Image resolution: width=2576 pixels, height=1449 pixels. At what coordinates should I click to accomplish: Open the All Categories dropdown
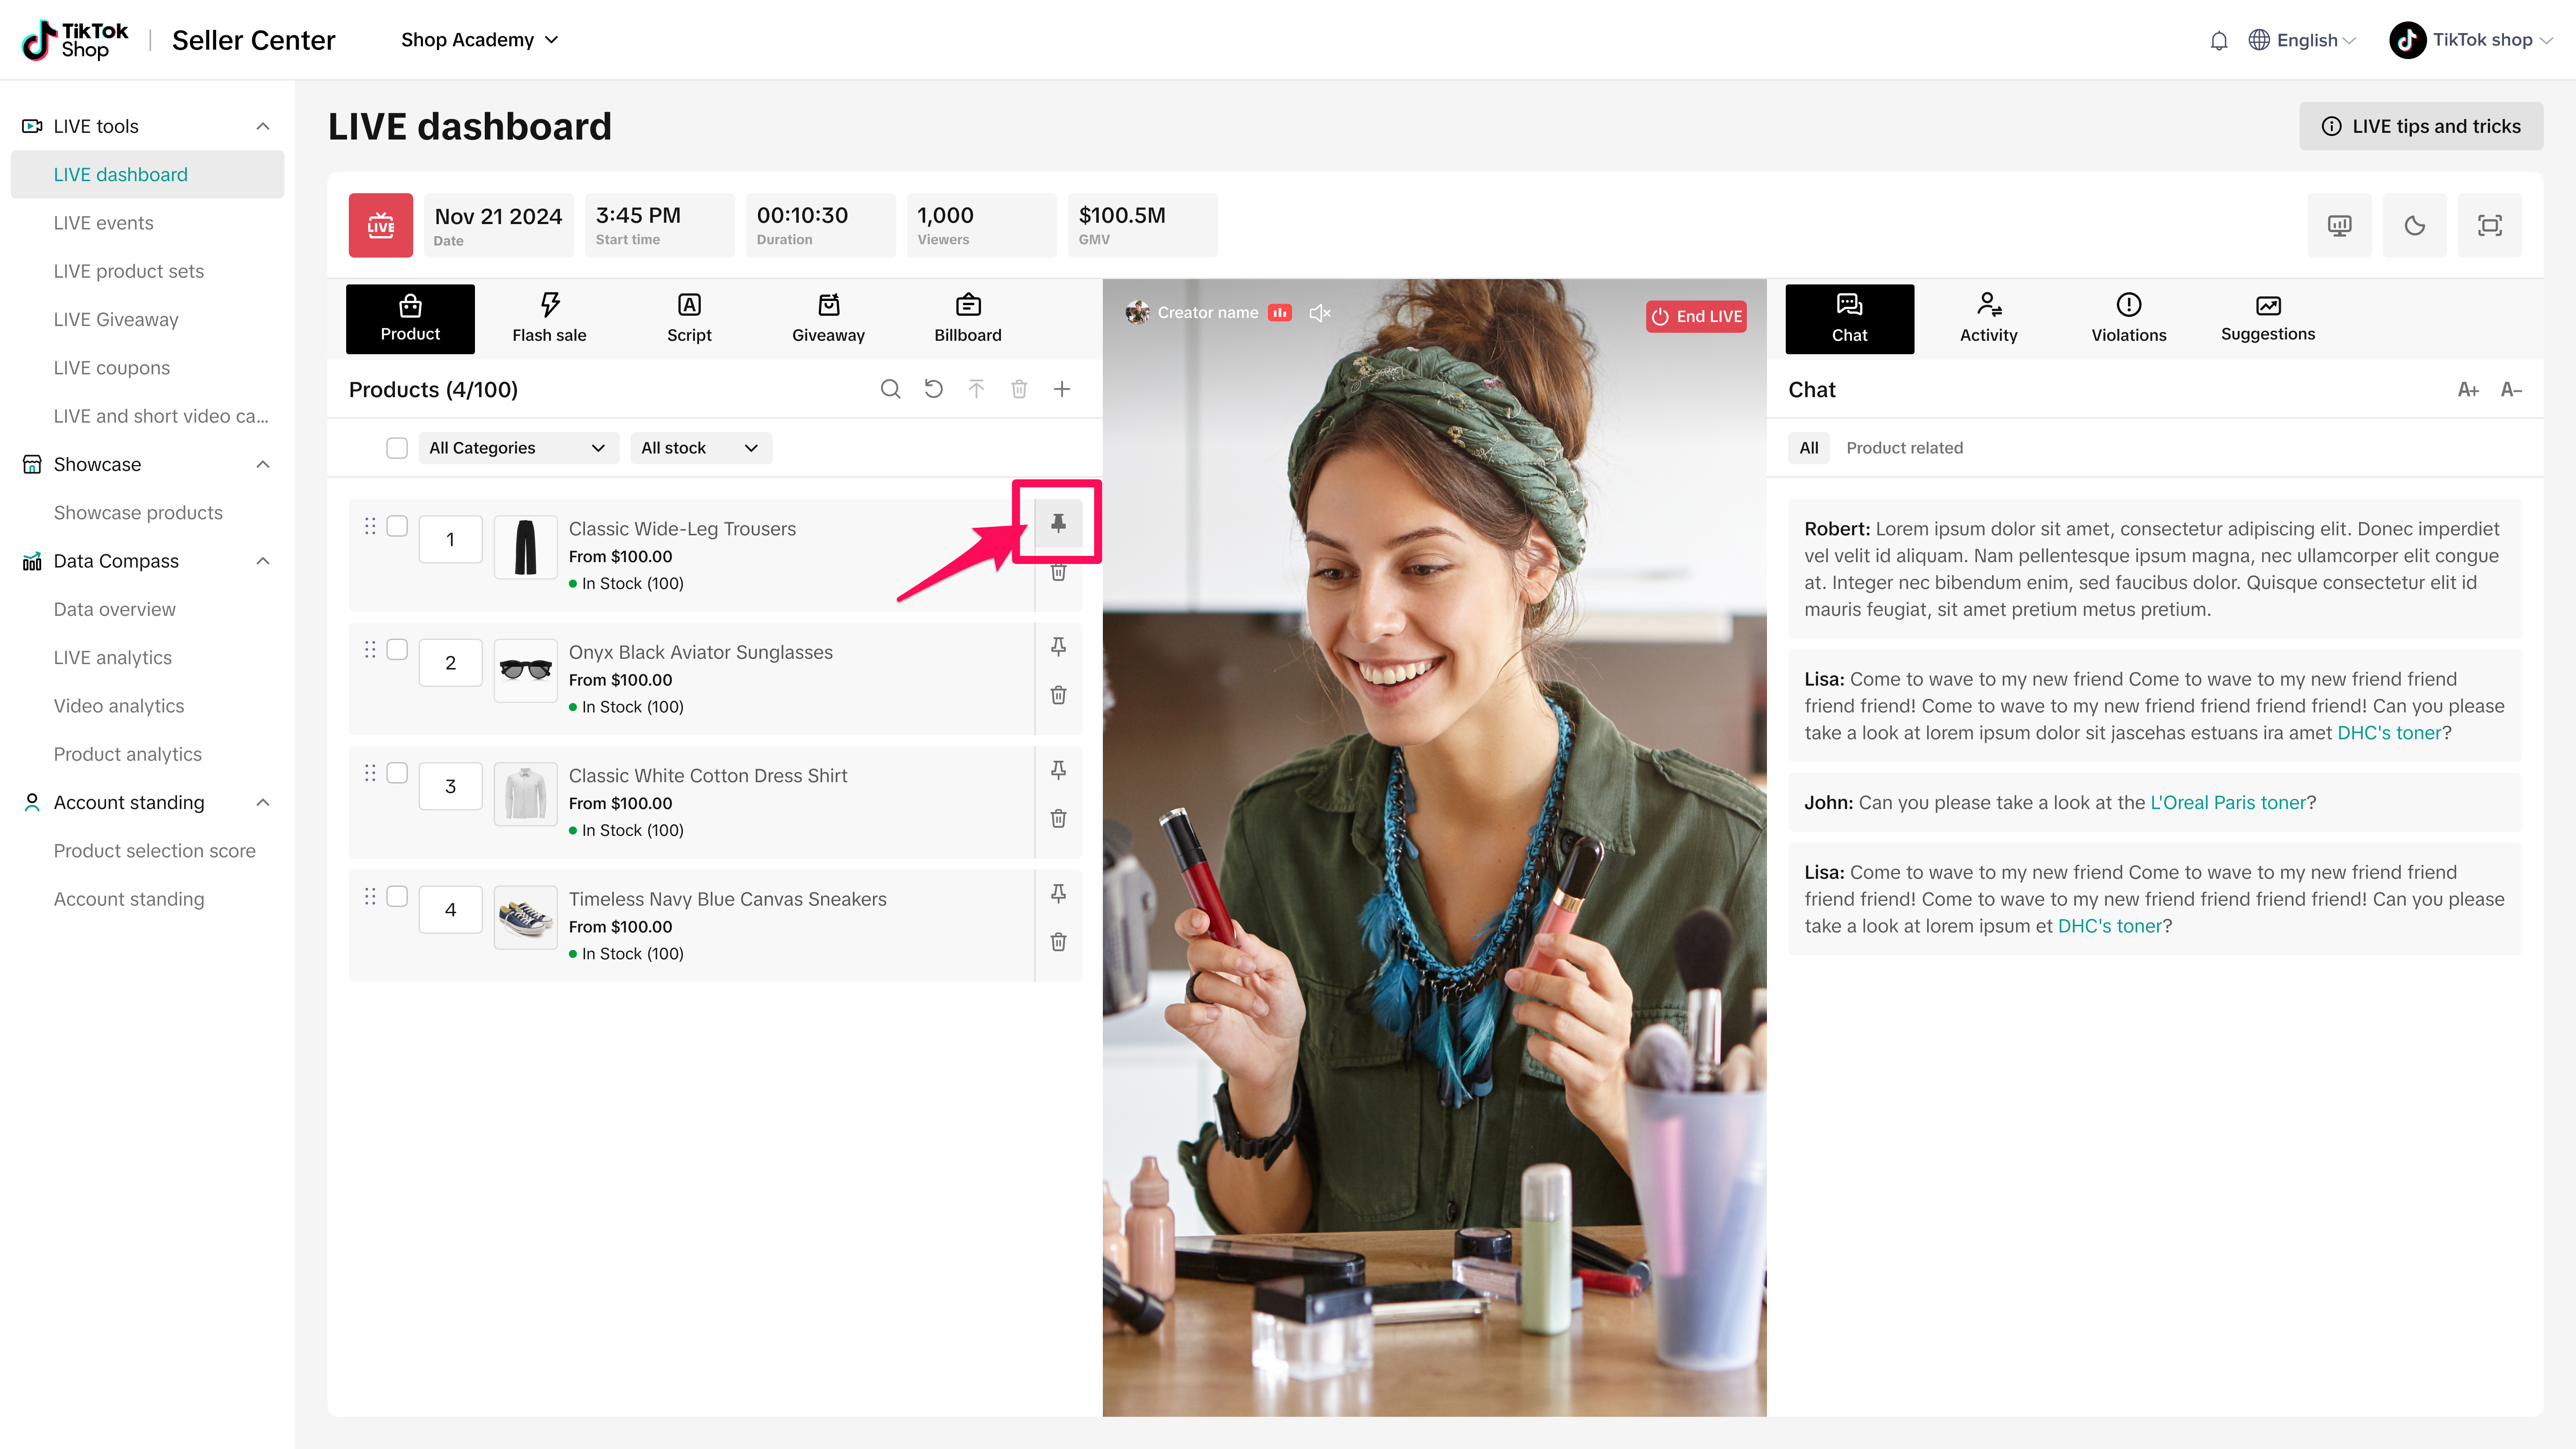click(x=517, y=448)
